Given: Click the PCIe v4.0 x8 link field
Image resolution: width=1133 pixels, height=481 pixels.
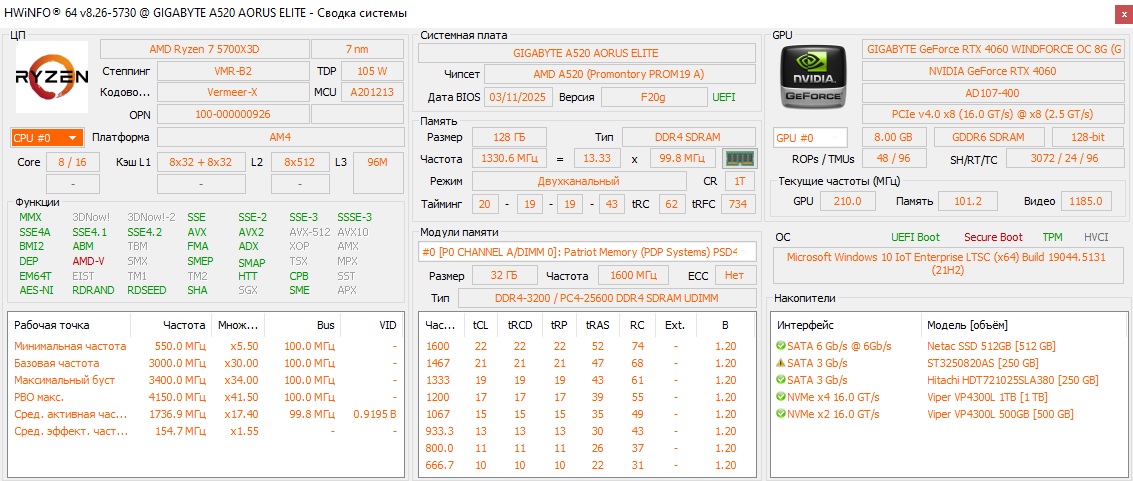Looking at the screenshot, I should 992,114.
